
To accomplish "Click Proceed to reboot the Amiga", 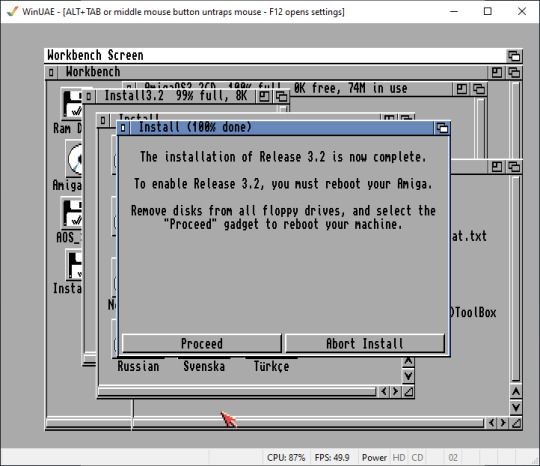I will (x=202, y=343).
